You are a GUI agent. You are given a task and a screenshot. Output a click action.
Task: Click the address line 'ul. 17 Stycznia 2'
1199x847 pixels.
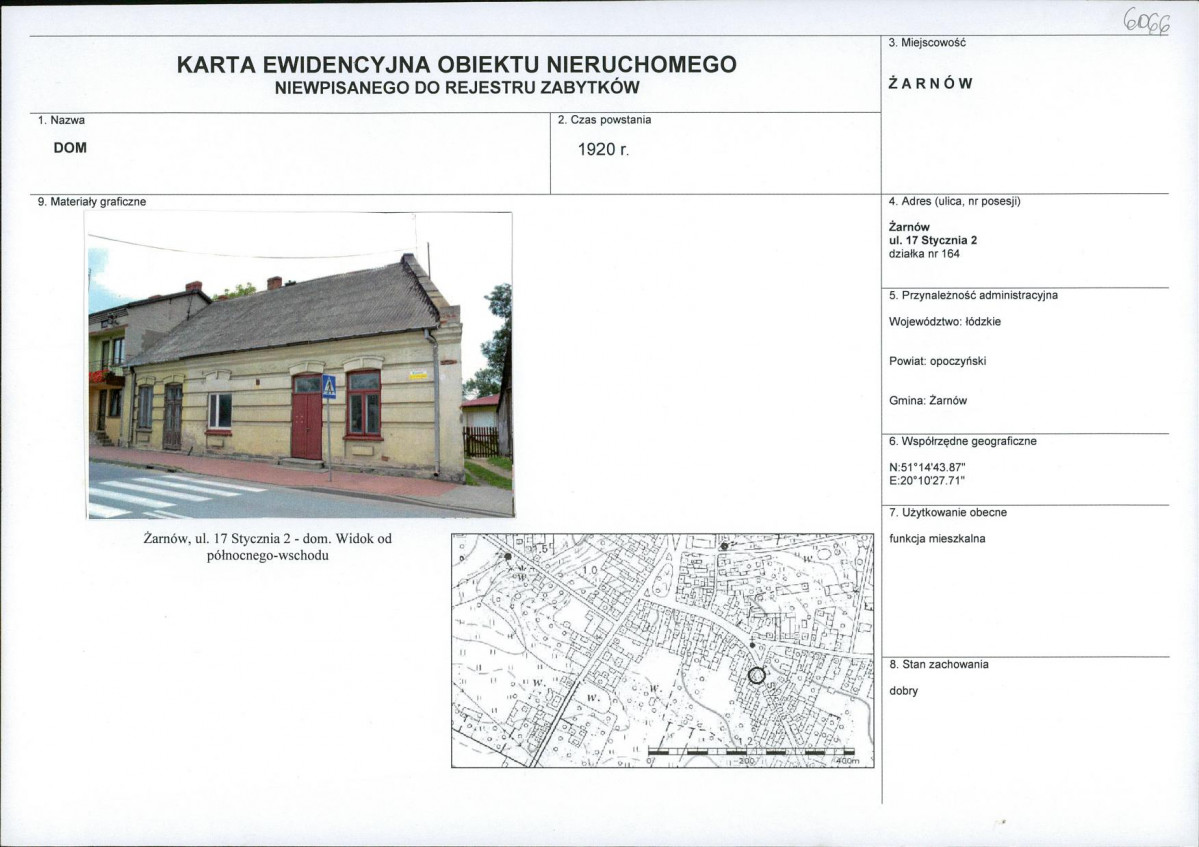[x=933, y=240]
